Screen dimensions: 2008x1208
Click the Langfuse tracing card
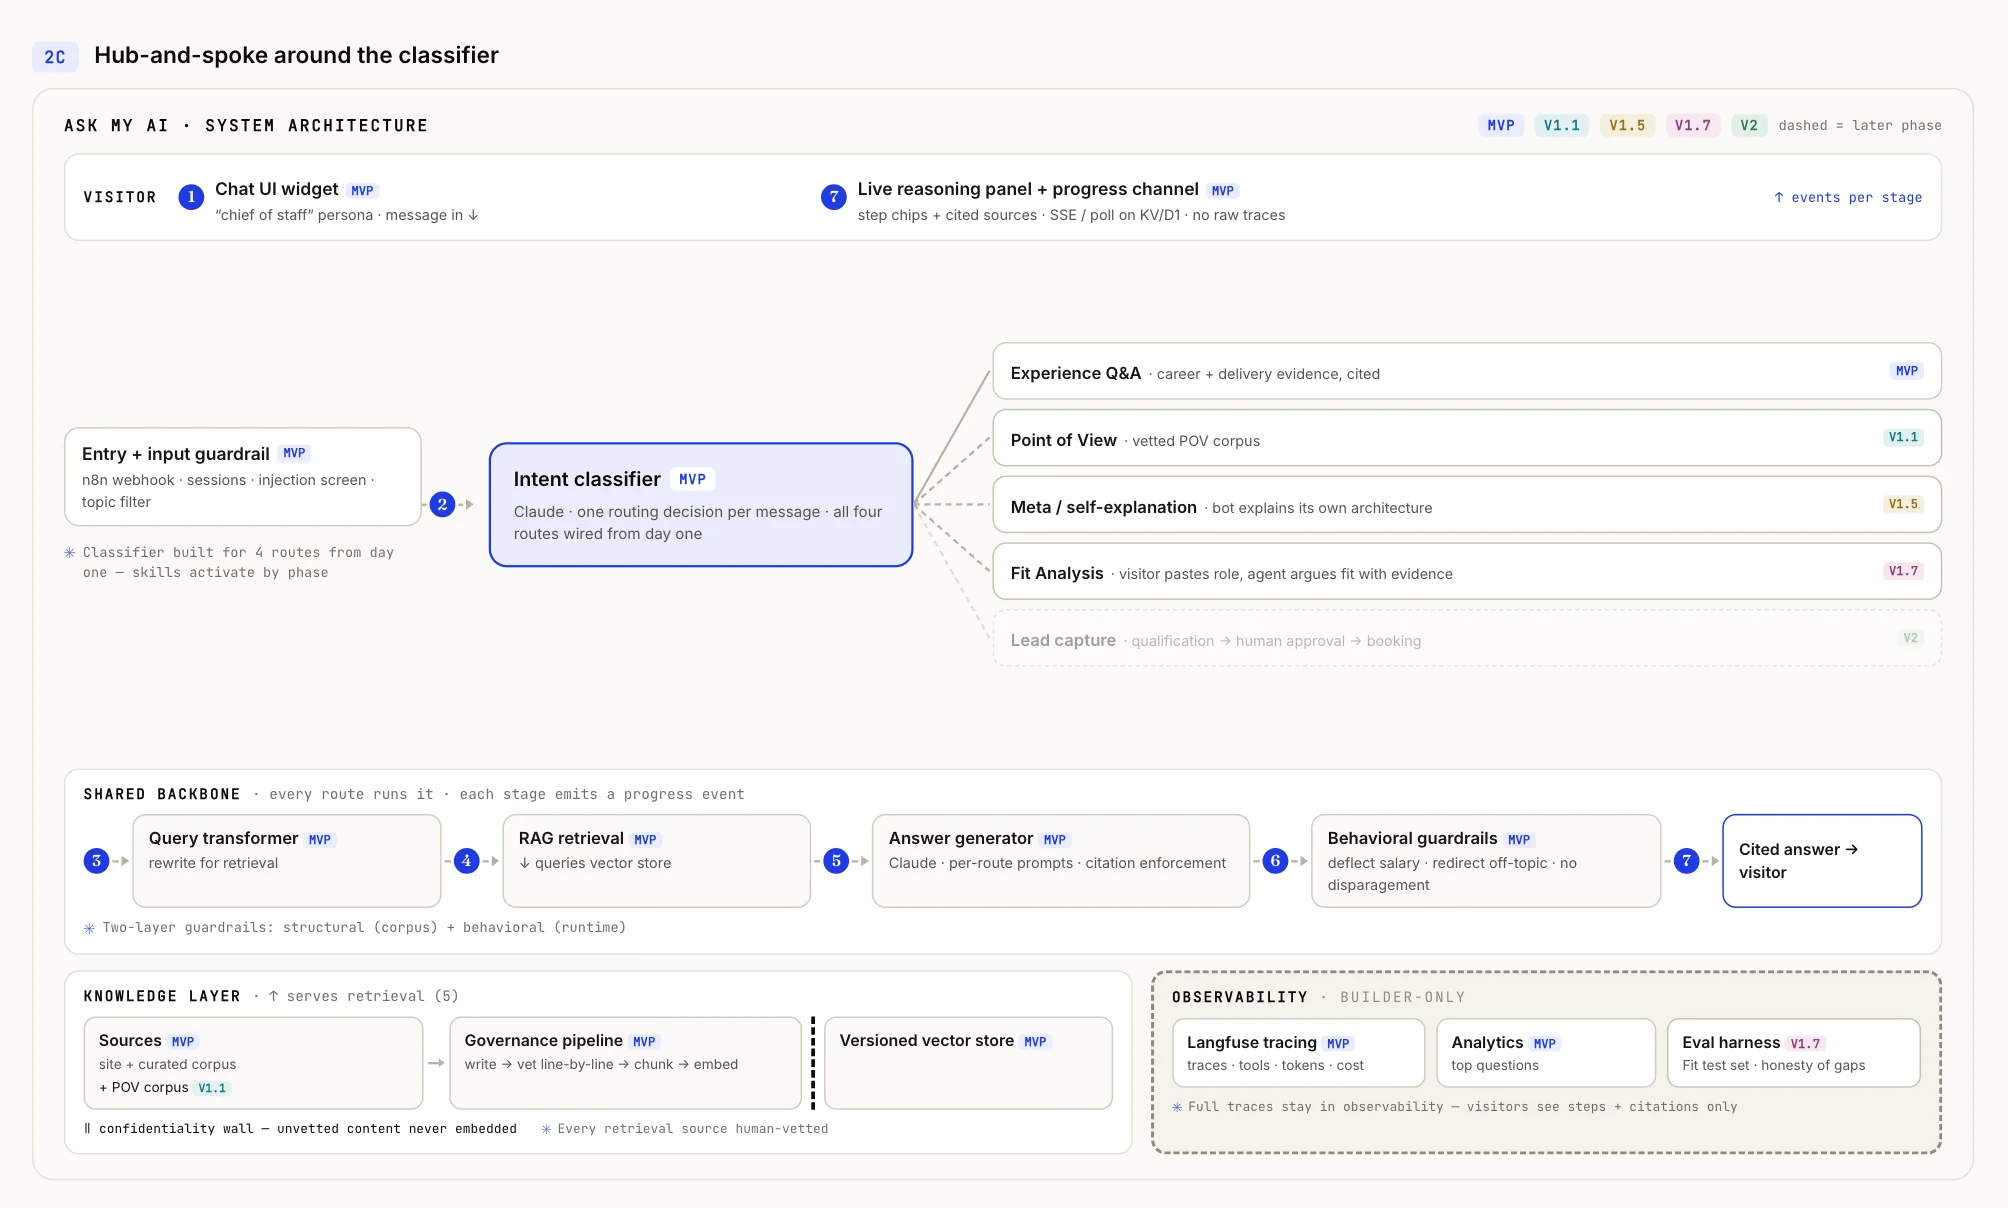coord(1298,1053)
